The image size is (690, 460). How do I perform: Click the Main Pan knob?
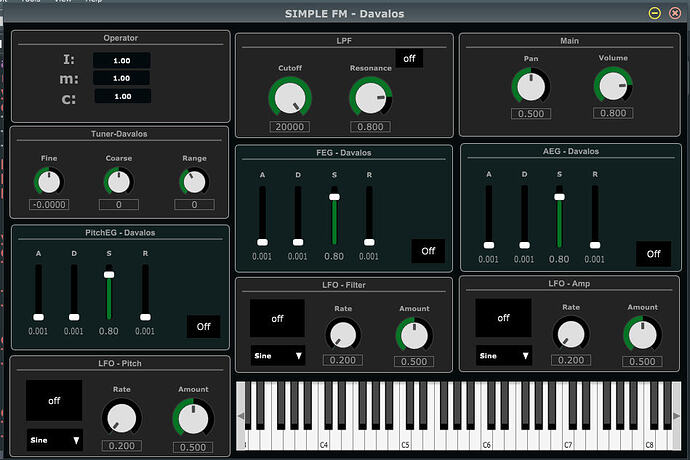tap(531, 85)
